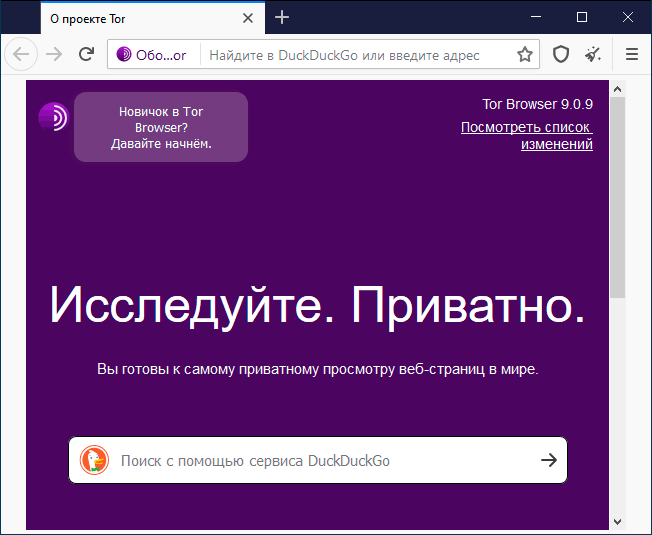Click the page scrollbar up arrow
The image size is (652, 535).
coord(617,89)
